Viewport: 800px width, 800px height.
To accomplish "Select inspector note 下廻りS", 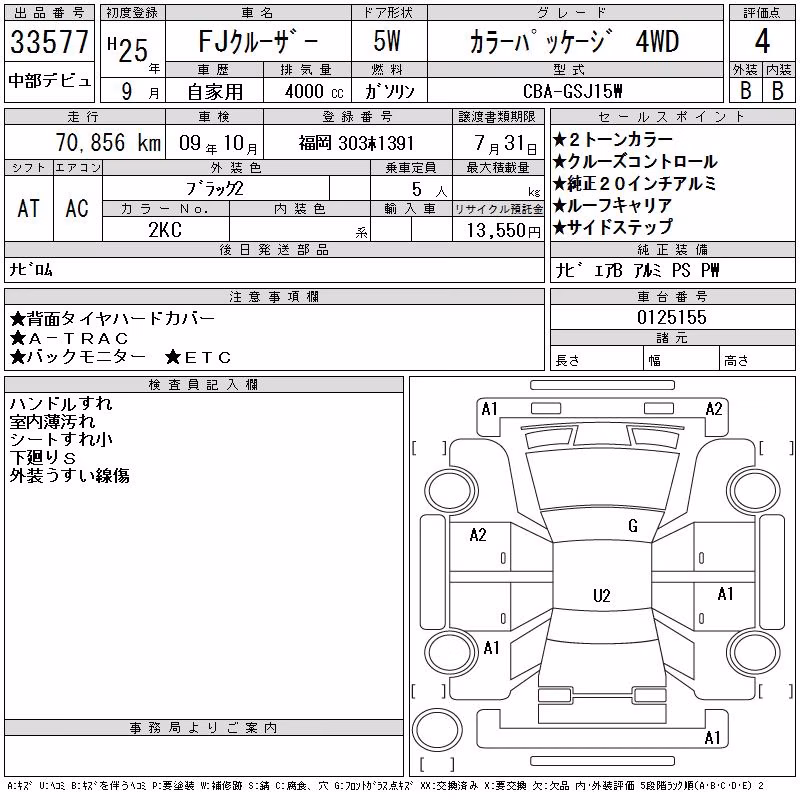I will [x=43, y=457].
